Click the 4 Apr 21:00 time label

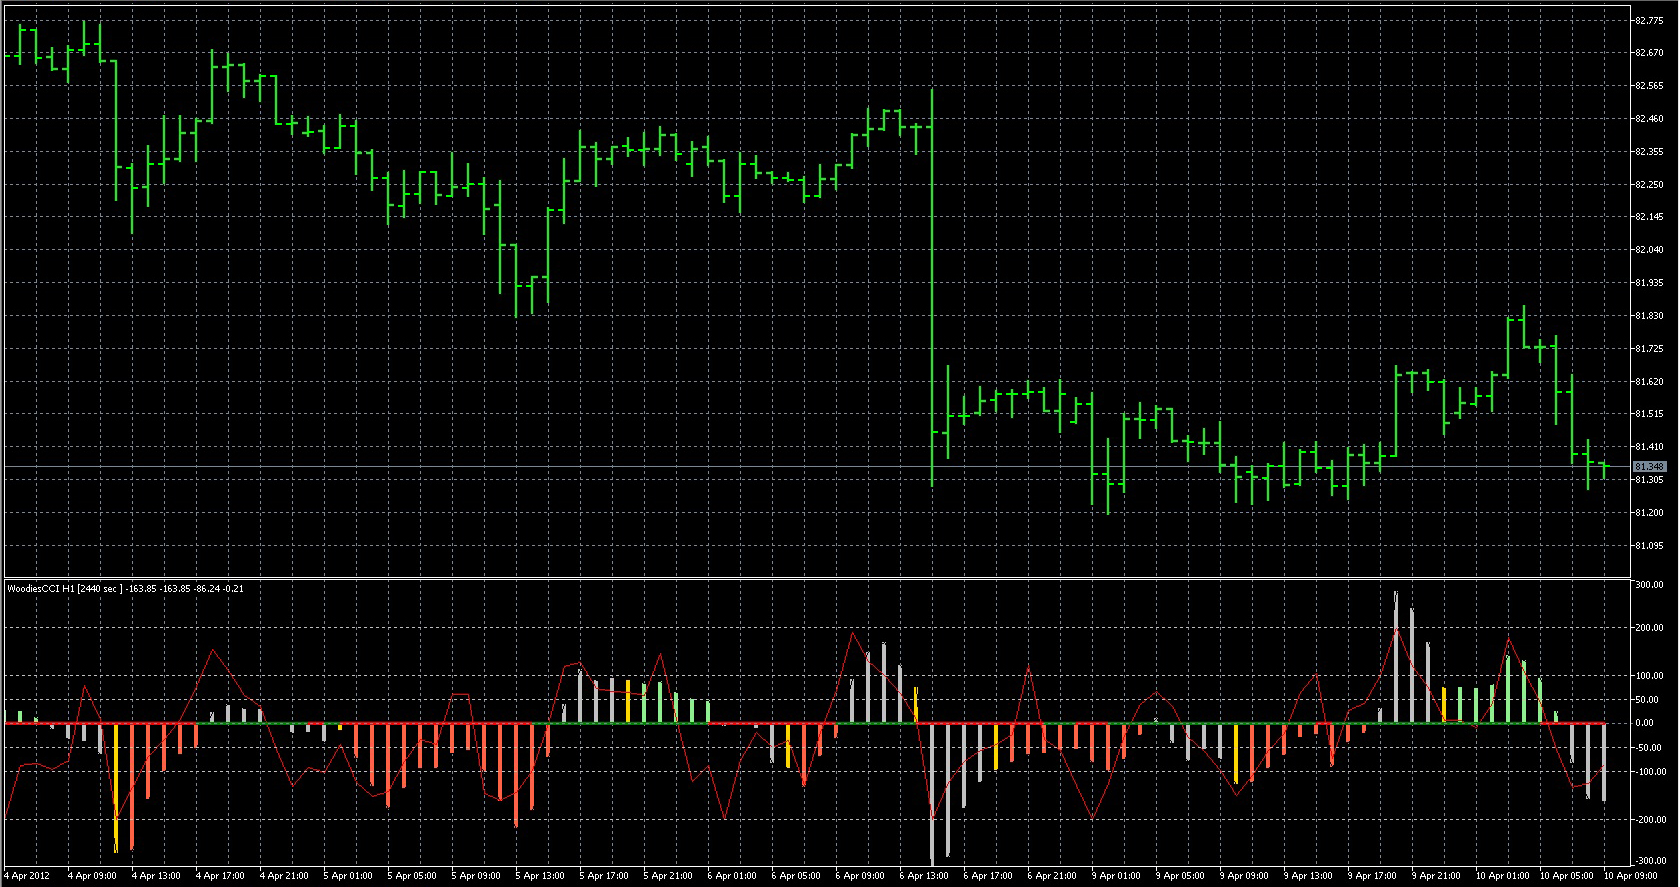pos(284,876)
